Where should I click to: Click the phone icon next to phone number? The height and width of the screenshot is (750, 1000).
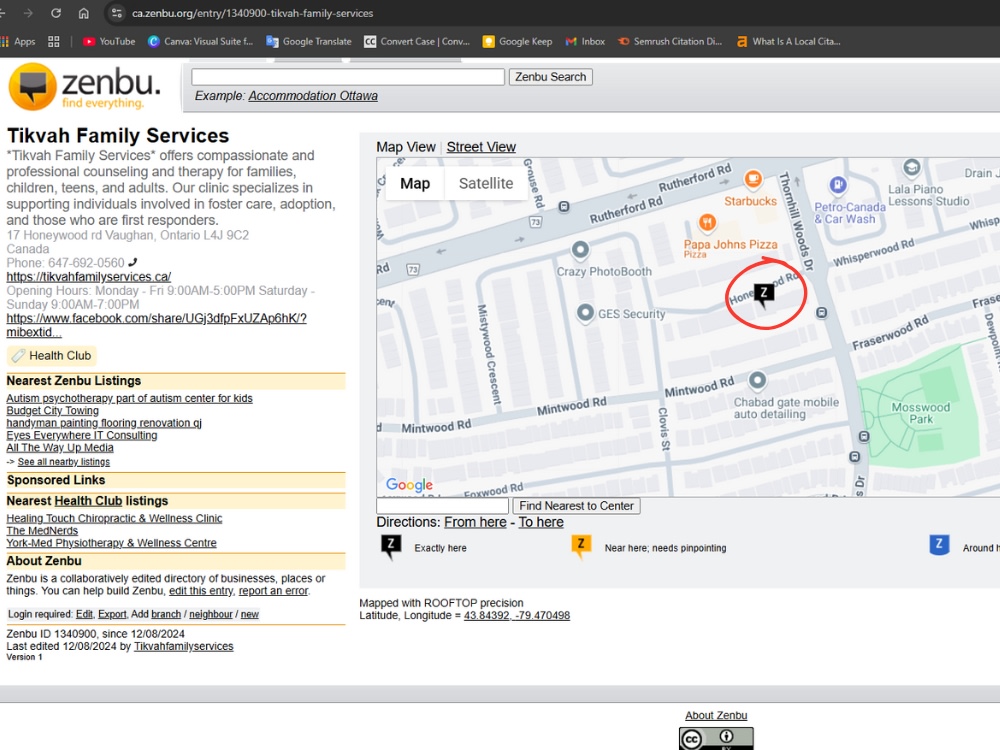pos(133,262)
